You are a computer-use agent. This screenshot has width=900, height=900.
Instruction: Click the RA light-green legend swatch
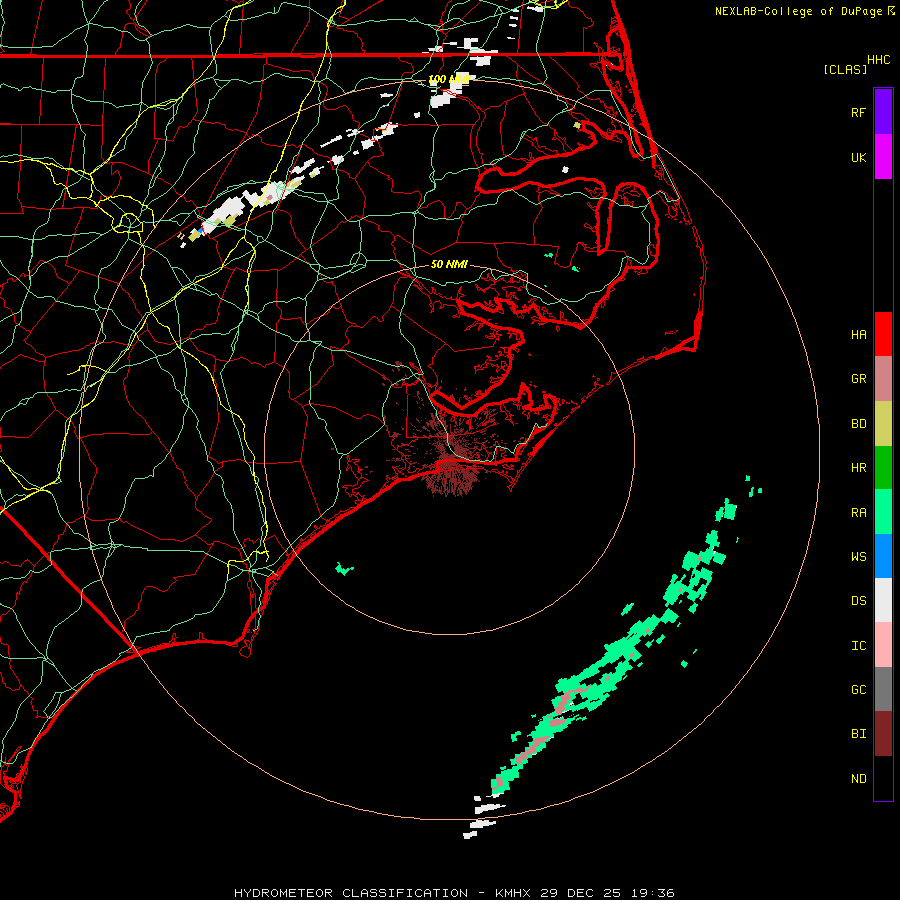point(883,512)
